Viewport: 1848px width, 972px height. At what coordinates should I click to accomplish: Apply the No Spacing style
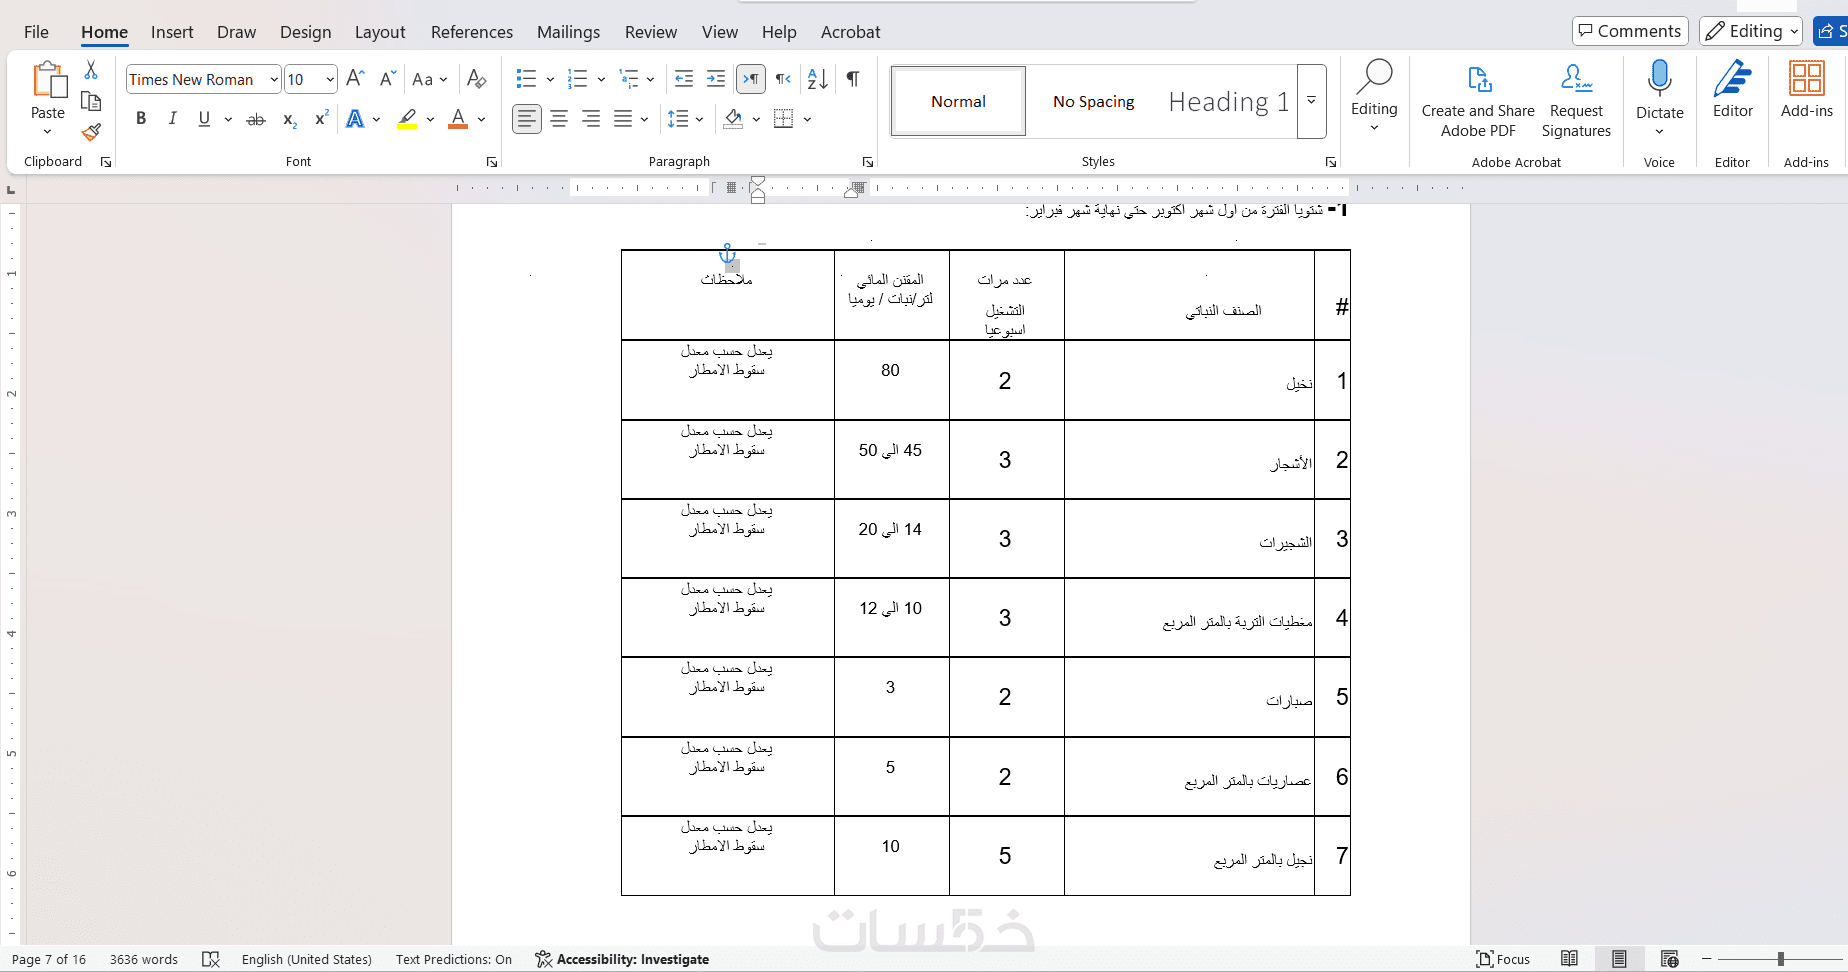click(1093, 101)
